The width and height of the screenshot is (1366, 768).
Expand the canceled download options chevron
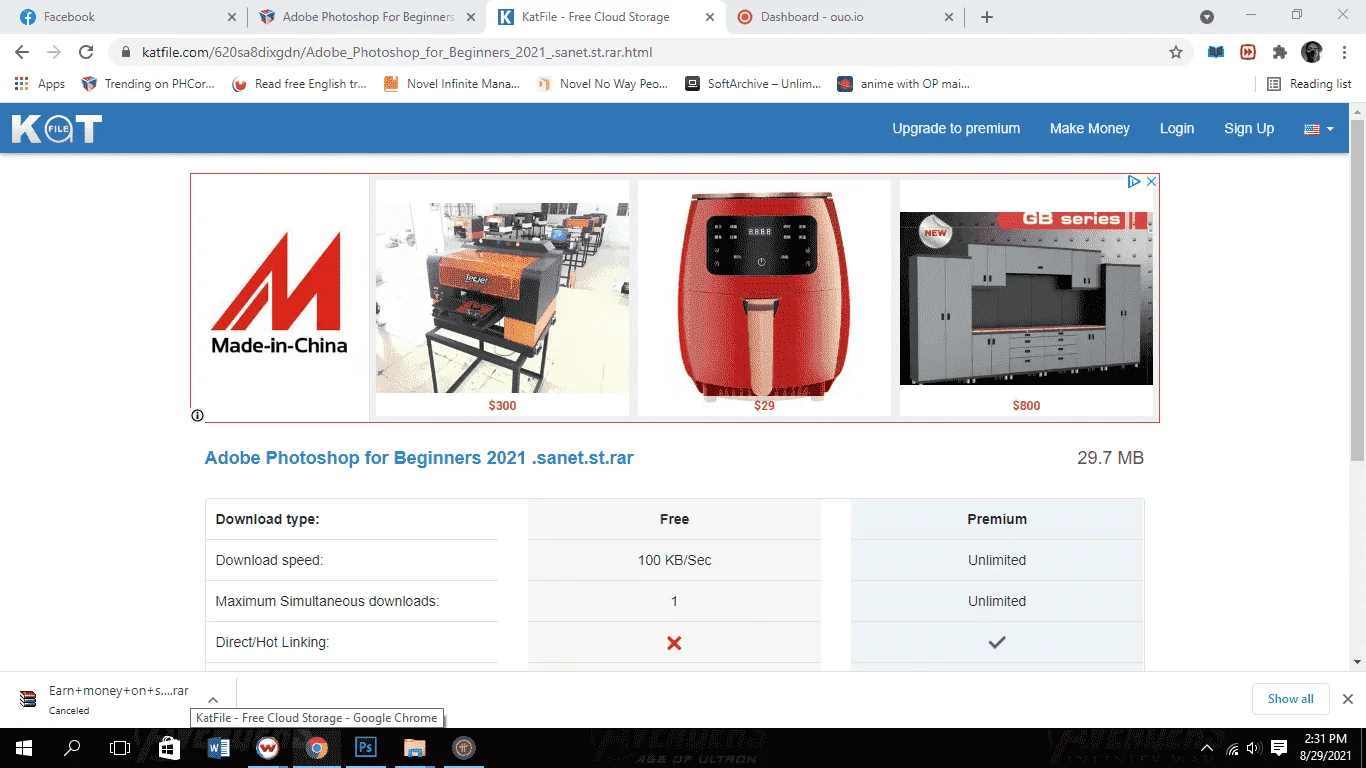[x=213, y=700]
